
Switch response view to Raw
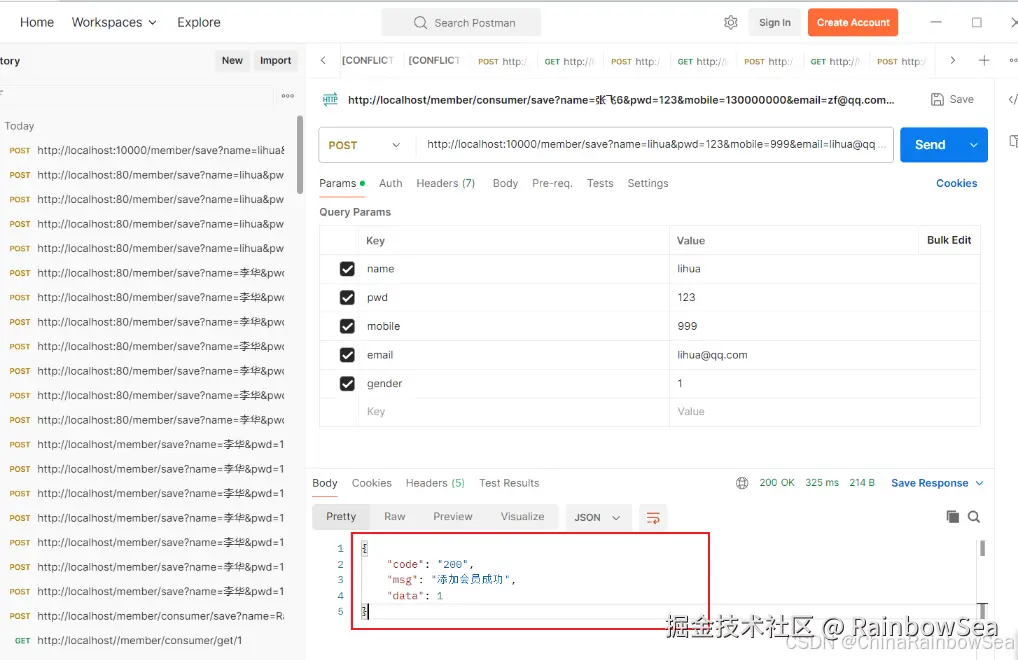[395, 517]
